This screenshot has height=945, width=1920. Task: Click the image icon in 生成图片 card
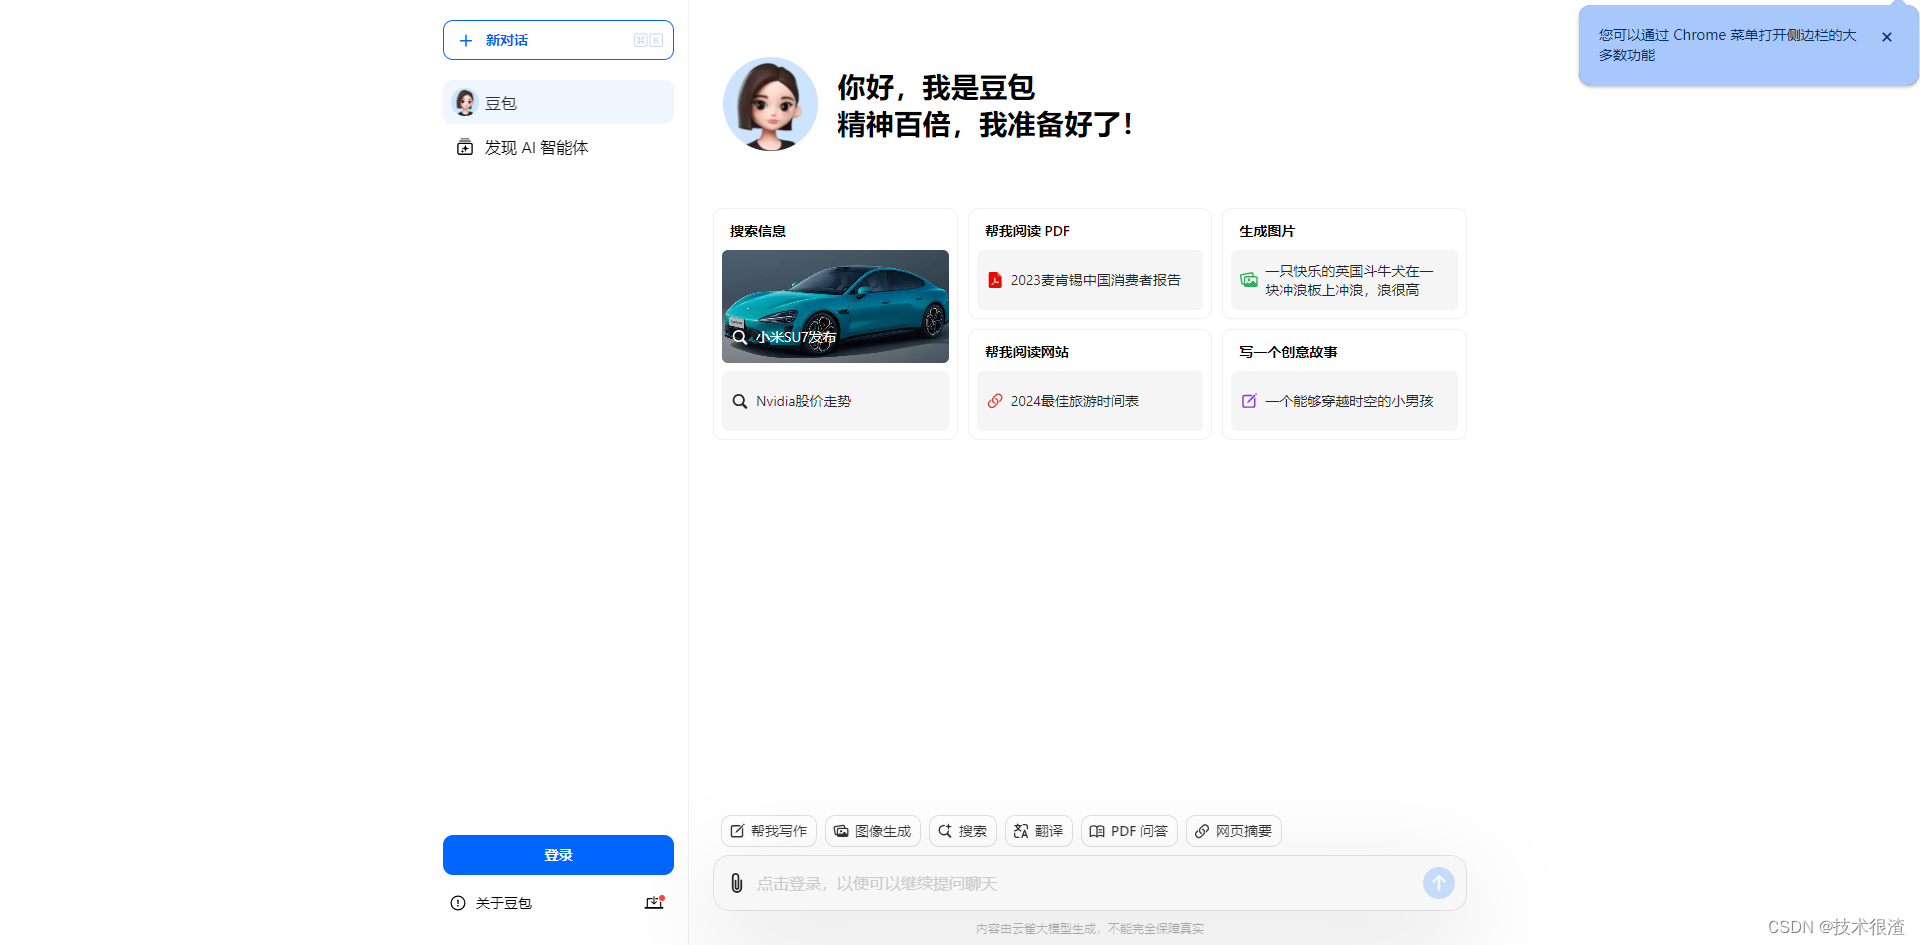click(1249, 280)
